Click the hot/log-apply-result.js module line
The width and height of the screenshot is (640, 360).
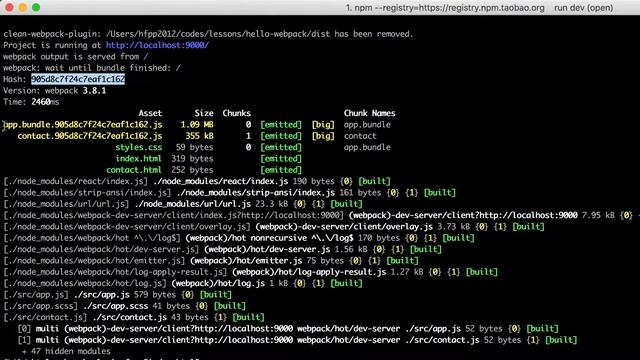click(251, 272)
